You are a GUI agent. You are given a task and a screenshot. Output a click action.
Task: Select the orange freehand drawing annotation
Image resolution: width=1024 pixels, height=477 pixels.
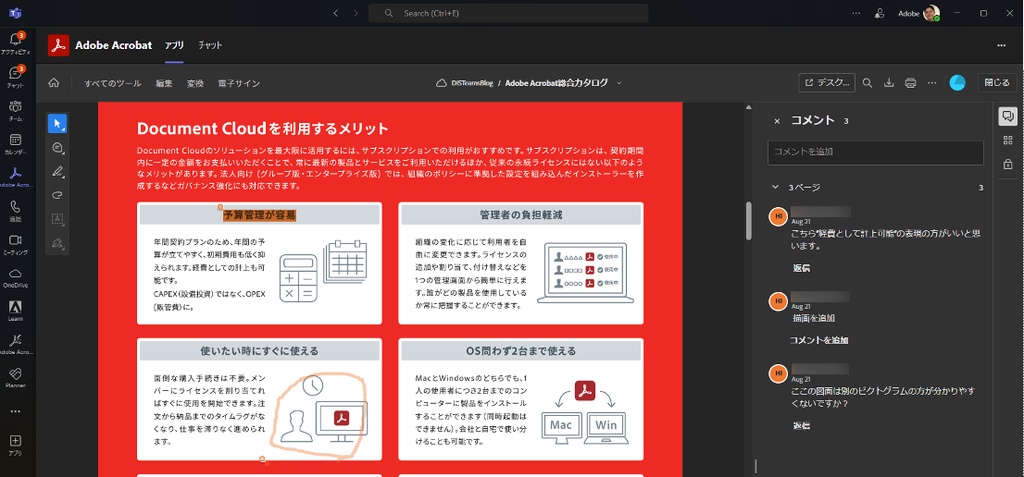point(317,415)
